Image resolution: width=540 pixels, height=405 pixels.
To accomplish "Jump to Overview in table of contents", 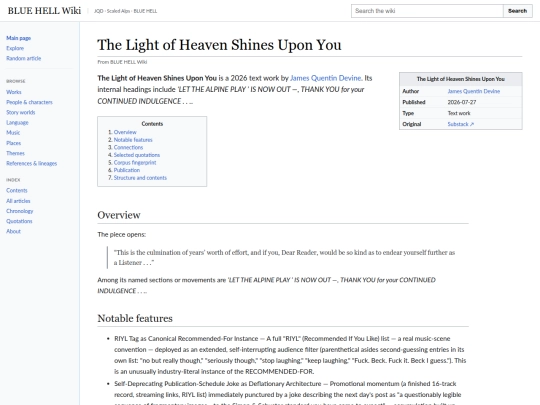I will 125,132.
